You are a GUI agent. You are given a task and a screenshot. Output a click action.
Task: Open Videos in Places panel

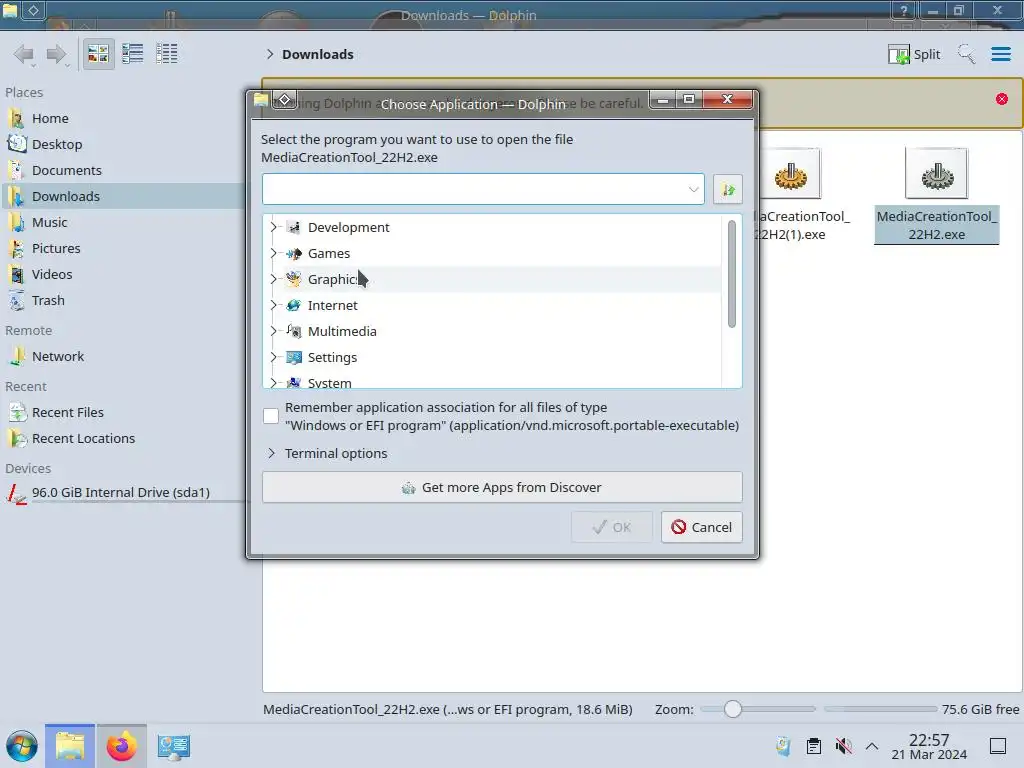click(x=52, y=275)
